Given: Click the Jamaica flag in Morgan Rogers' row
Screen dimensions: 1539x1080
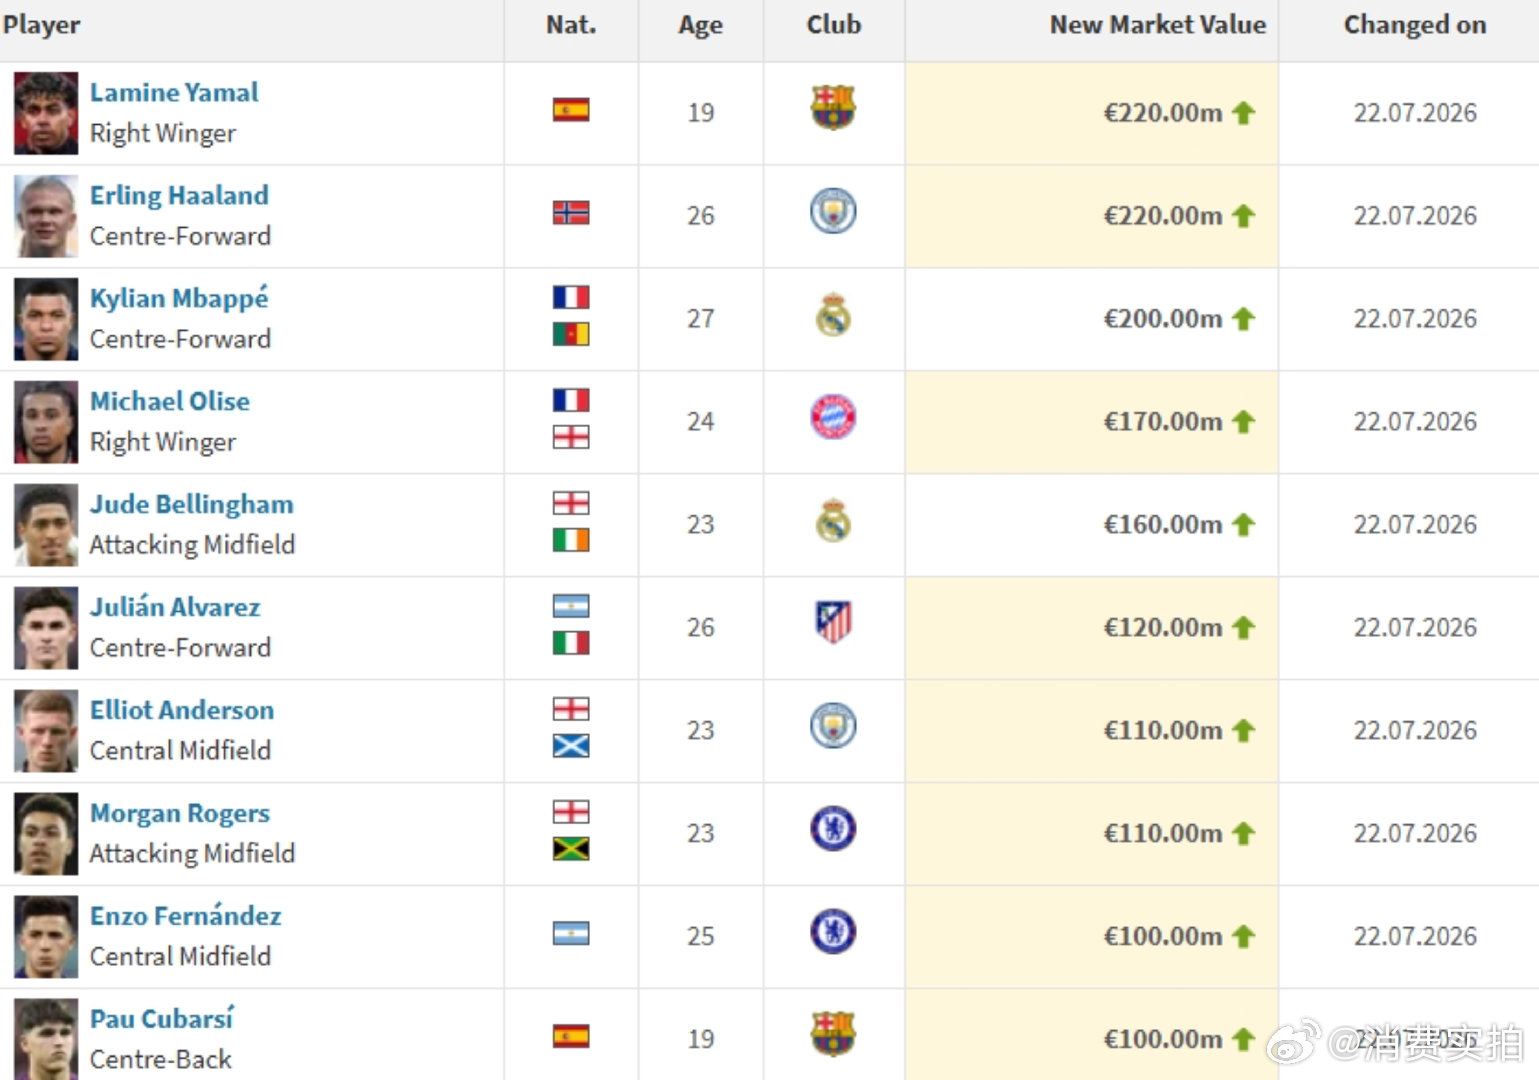Looking at the screenshot, I should point(571,849).
